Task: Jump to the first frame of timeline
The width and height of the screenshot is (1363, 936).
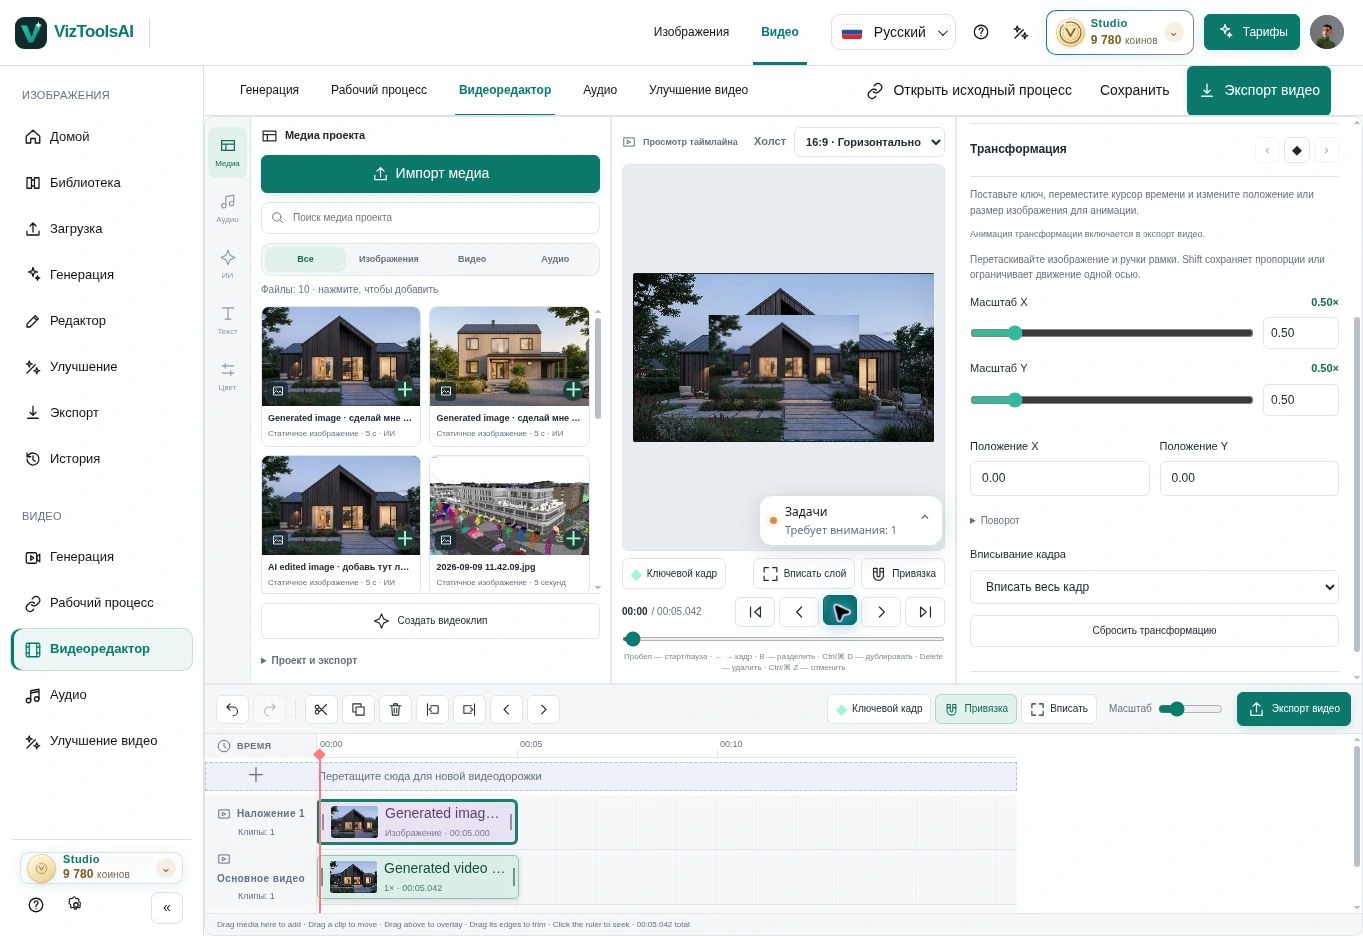Action: click(755, 612)
